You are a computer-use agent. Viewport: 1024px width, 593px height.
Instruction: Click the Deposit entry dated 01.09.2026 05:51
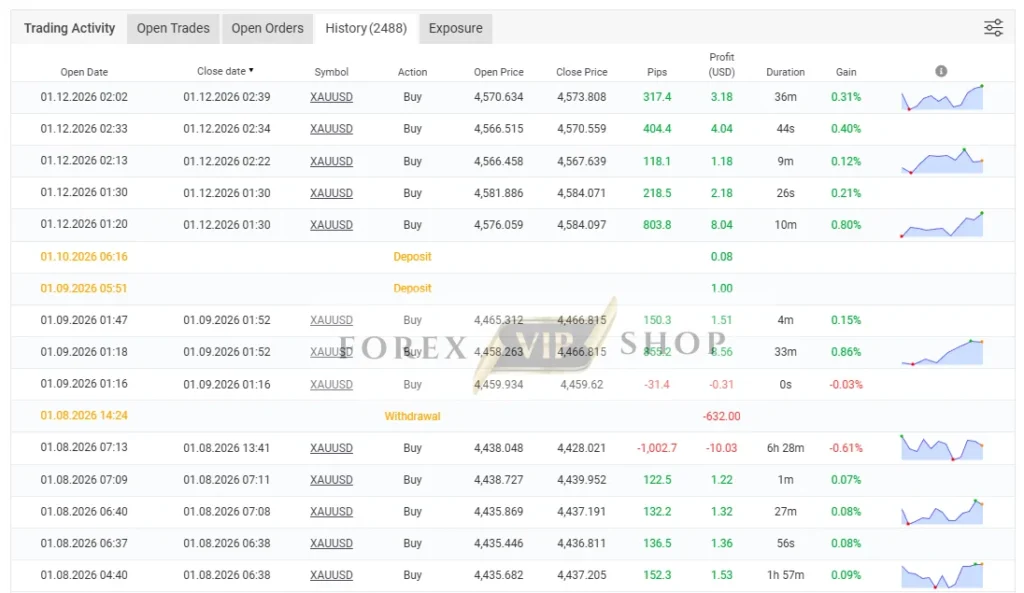pos(413,289)
